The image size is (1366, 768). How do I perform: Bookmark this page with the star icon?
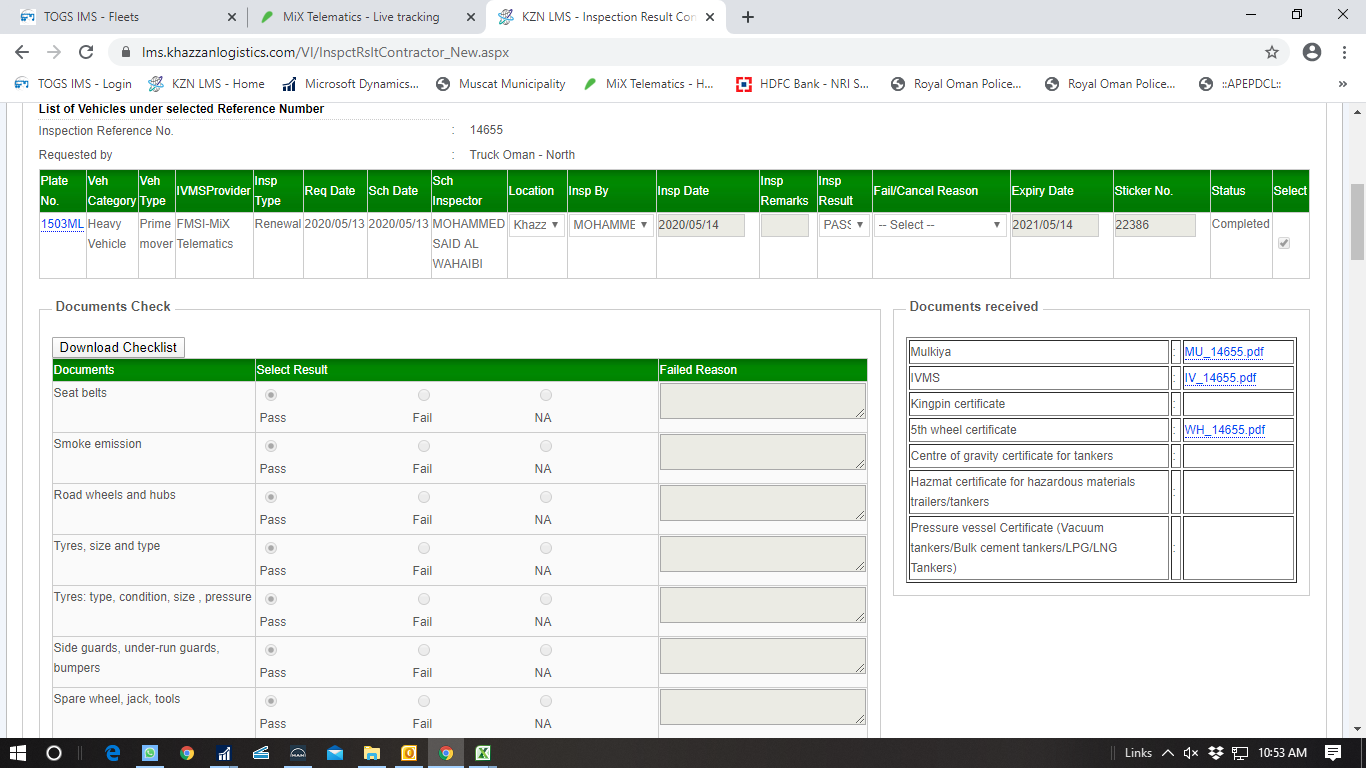[x=1272, y=52]
